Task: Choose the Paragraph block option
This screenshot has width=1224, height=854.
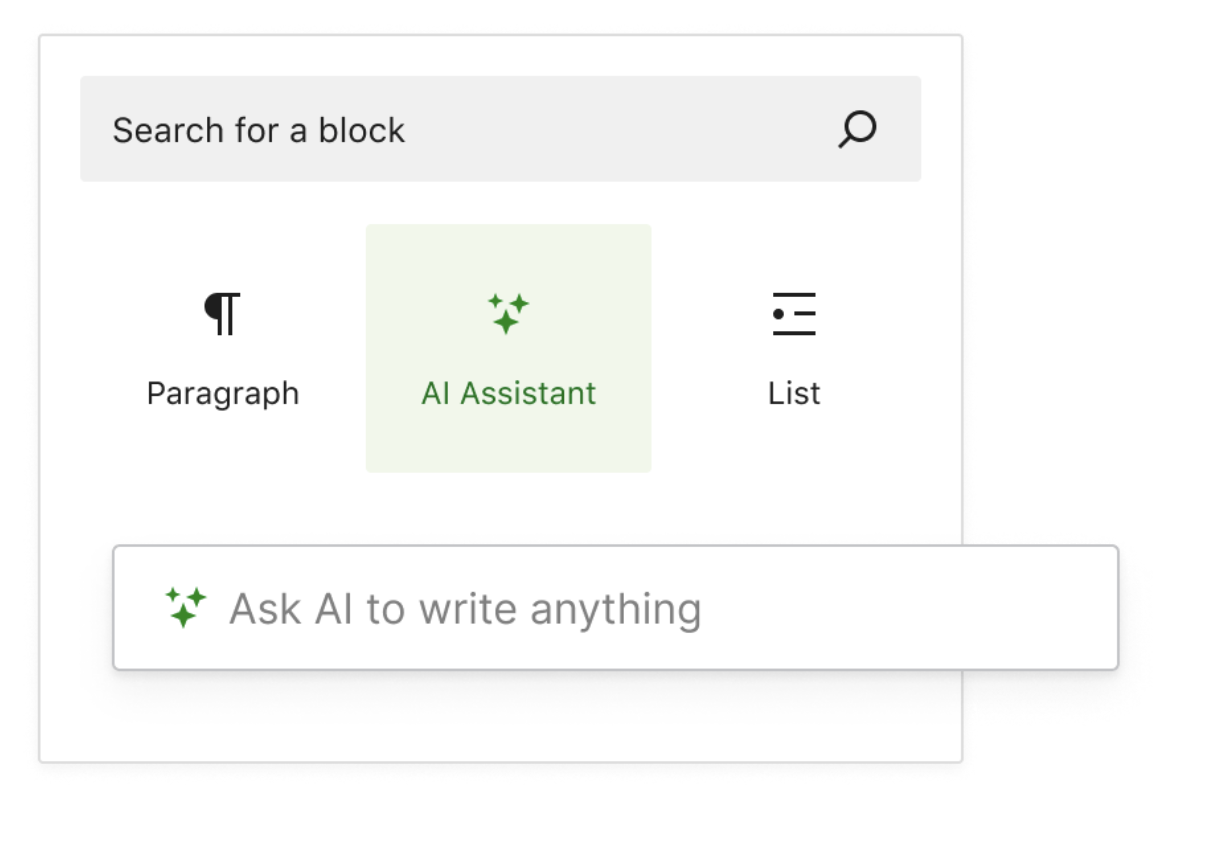Action: coord(222,348)
